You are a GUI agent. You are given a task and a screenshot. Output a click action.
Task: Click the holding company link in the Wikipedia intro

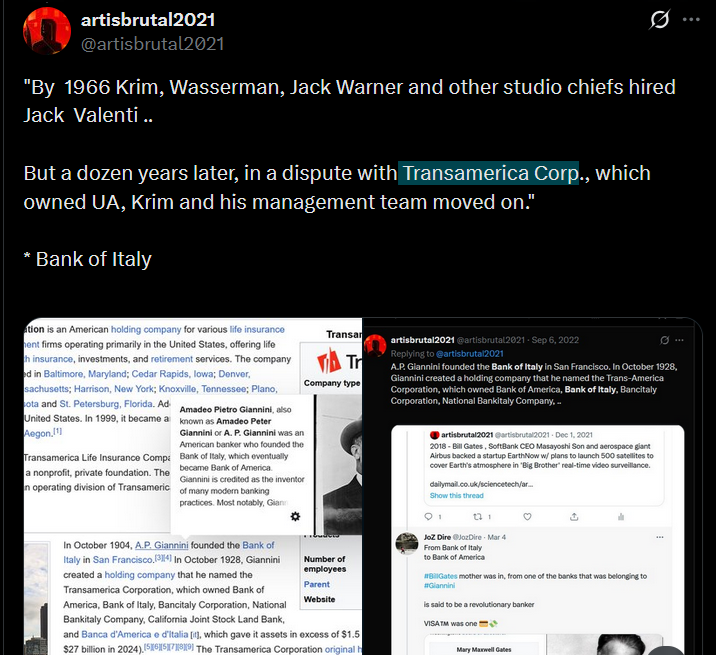click(x=146, y=329)
